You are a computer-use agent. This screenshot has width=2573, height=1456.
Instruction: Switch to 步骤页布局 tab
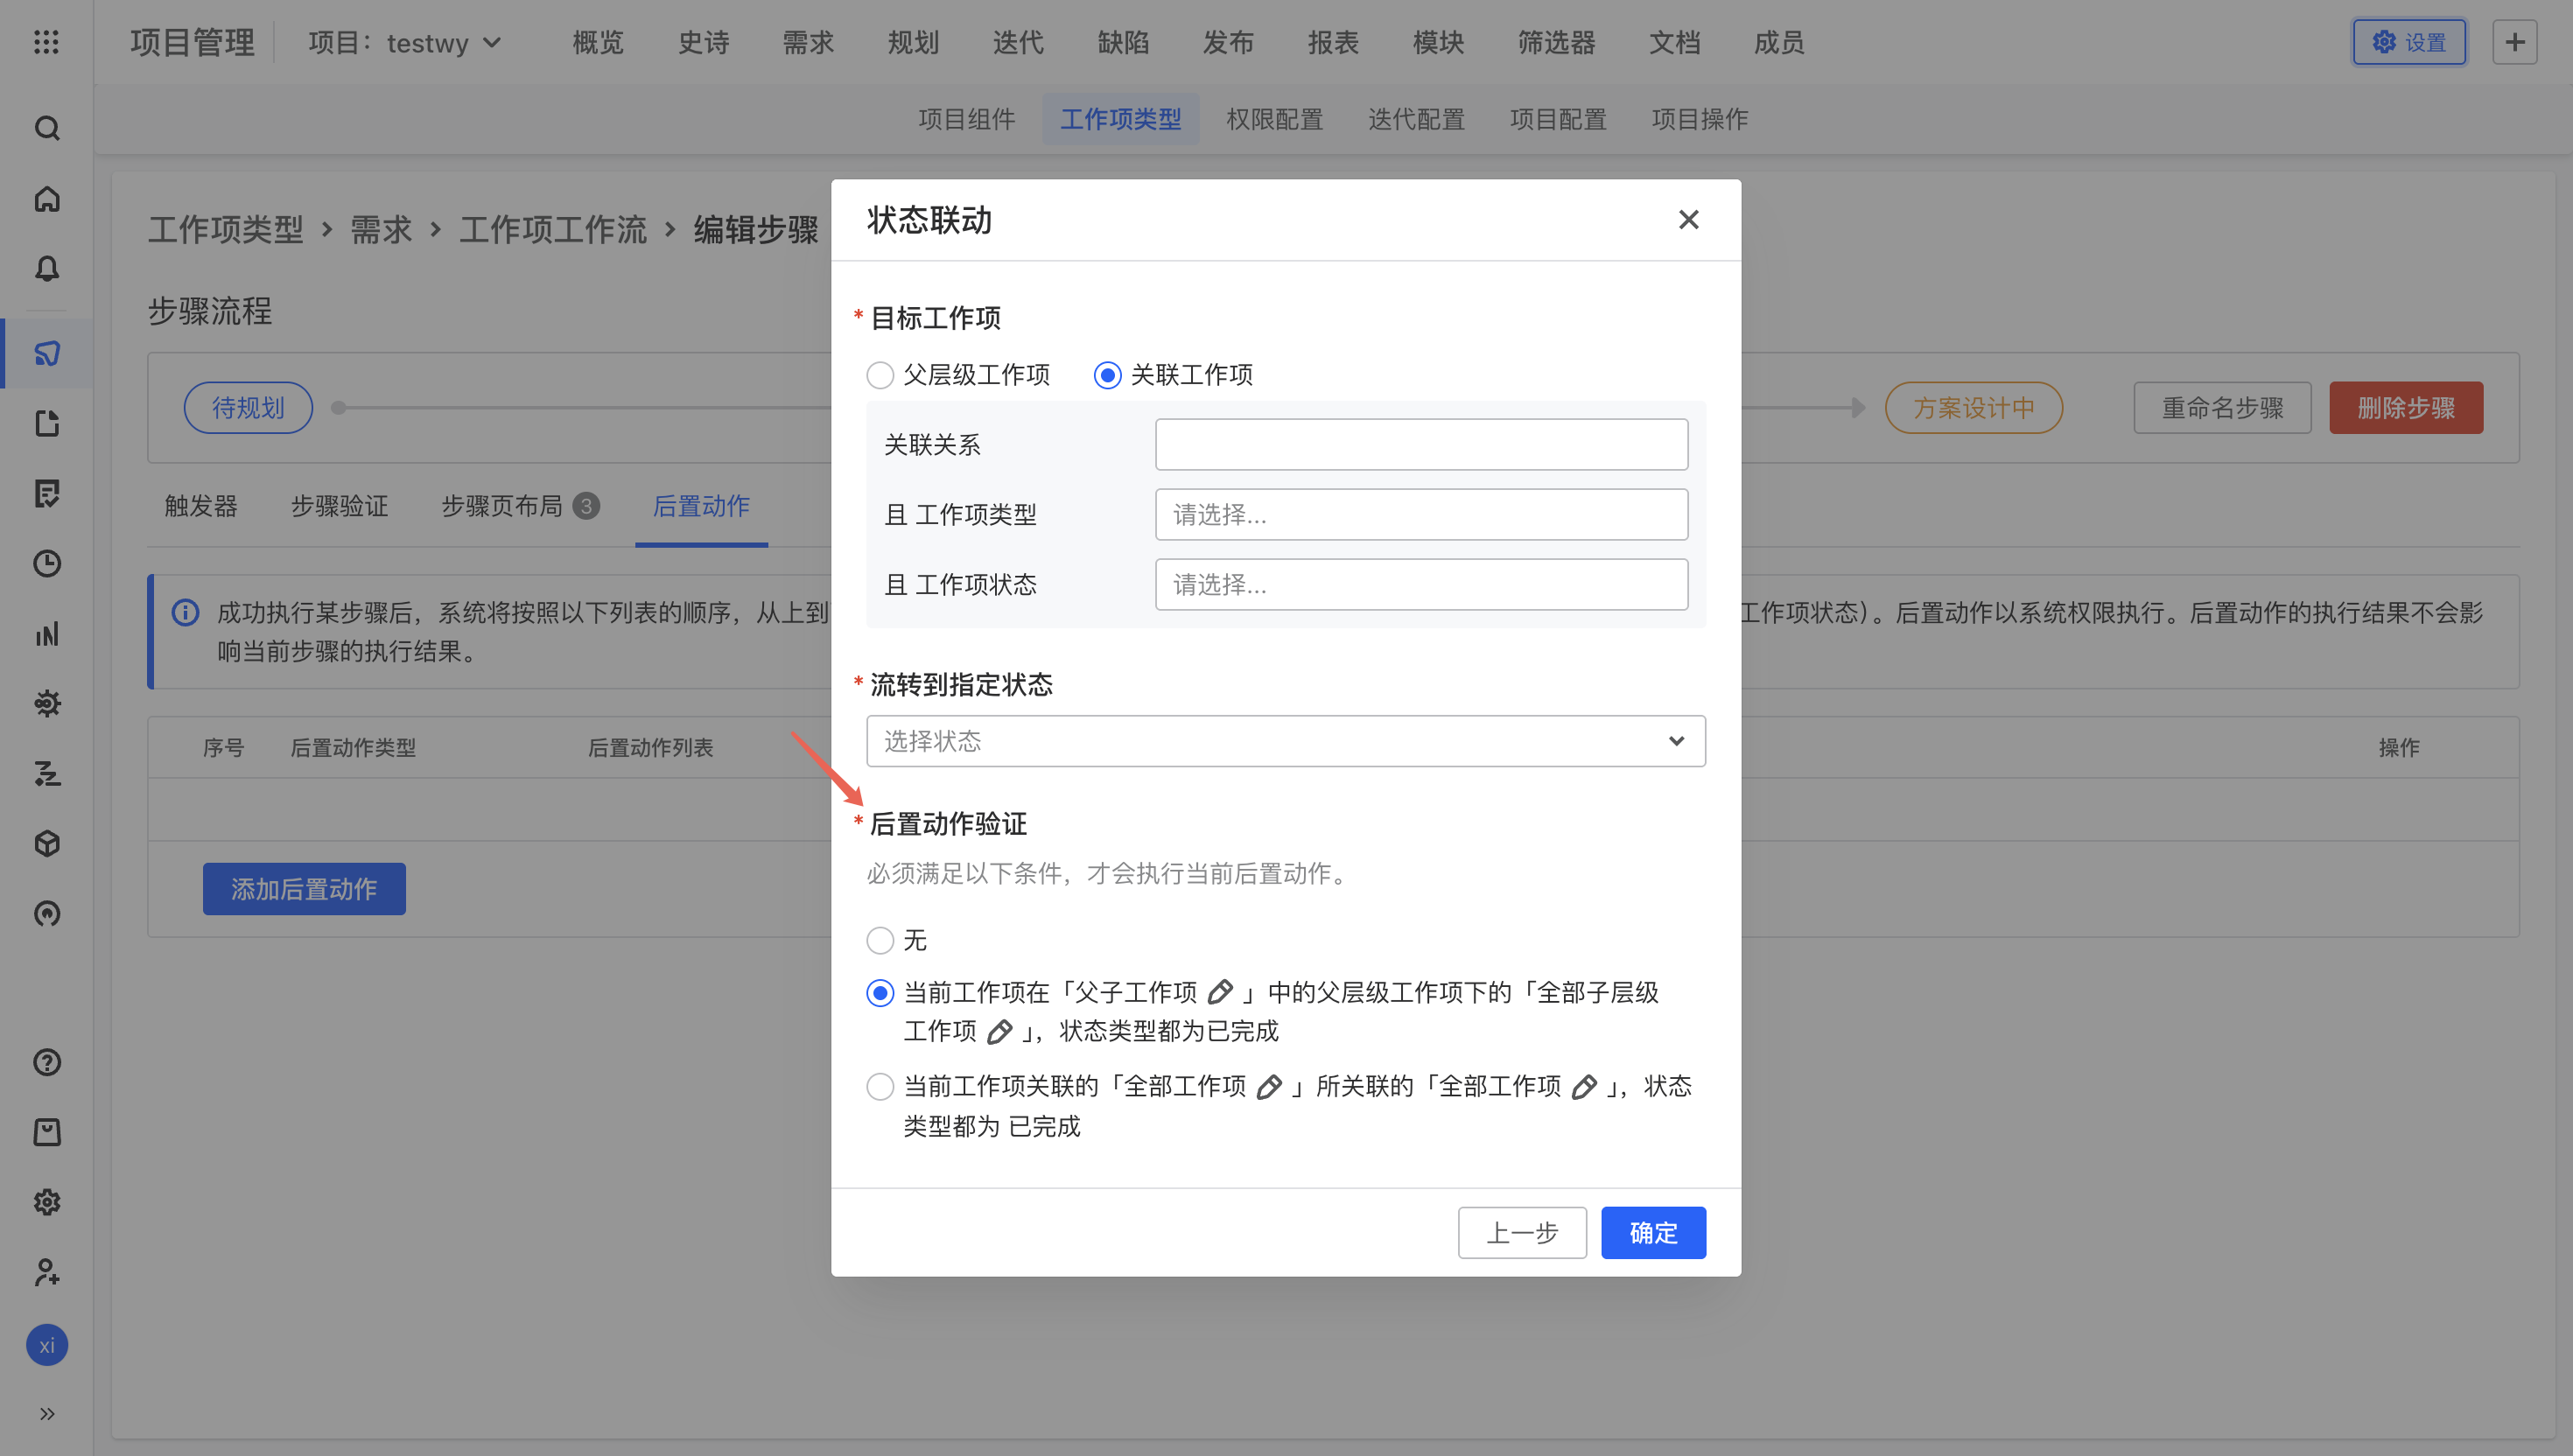[520, 506]
